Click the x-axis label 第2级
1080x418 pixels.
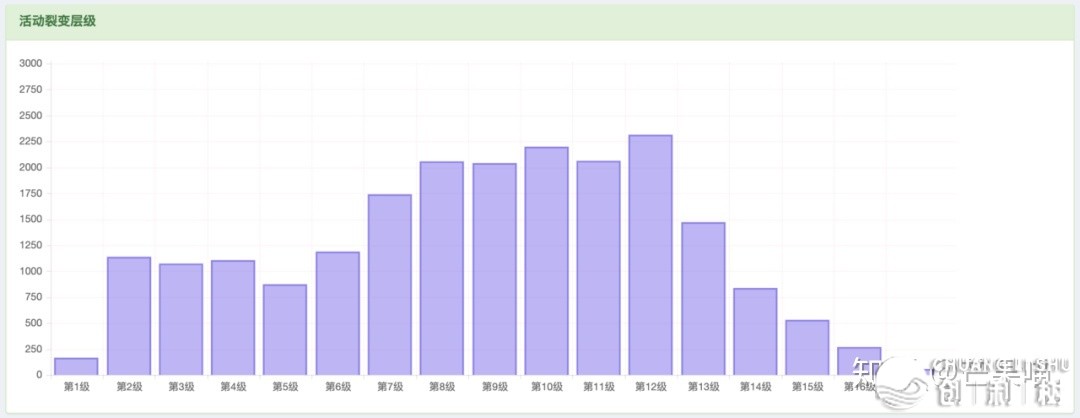[129, 387]
